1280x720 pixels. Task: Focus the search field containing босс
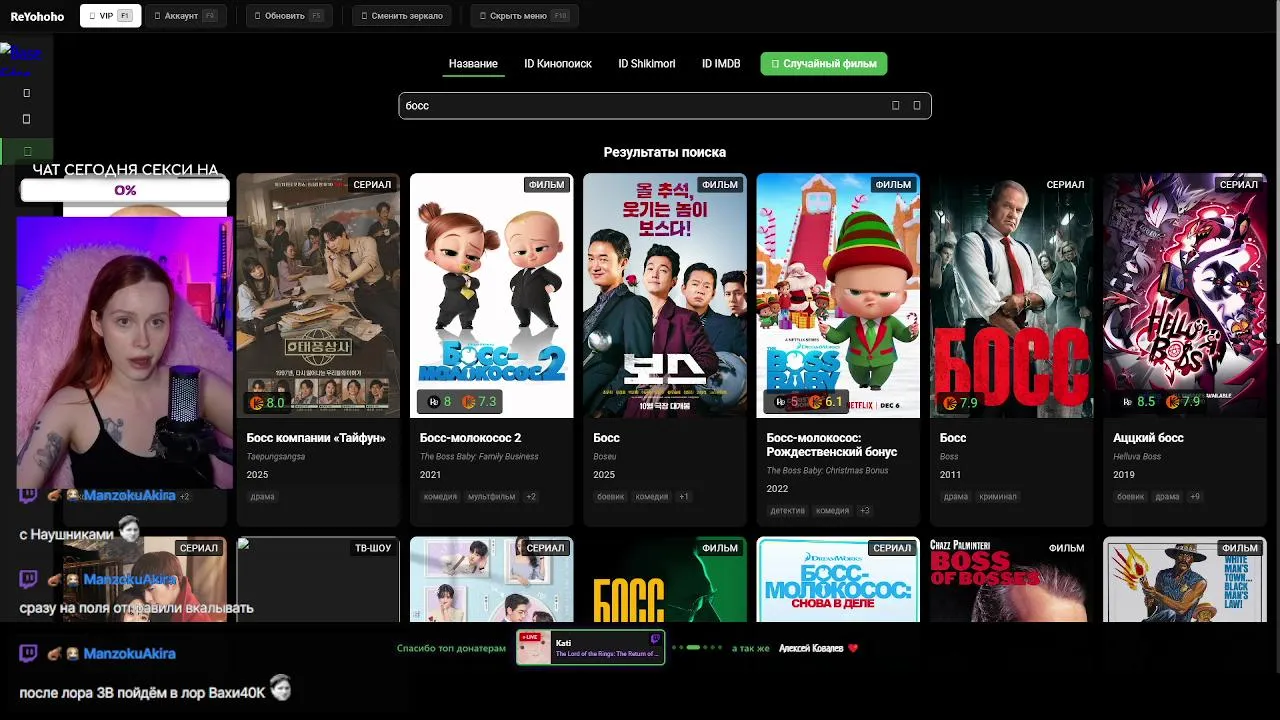(664, 105)
